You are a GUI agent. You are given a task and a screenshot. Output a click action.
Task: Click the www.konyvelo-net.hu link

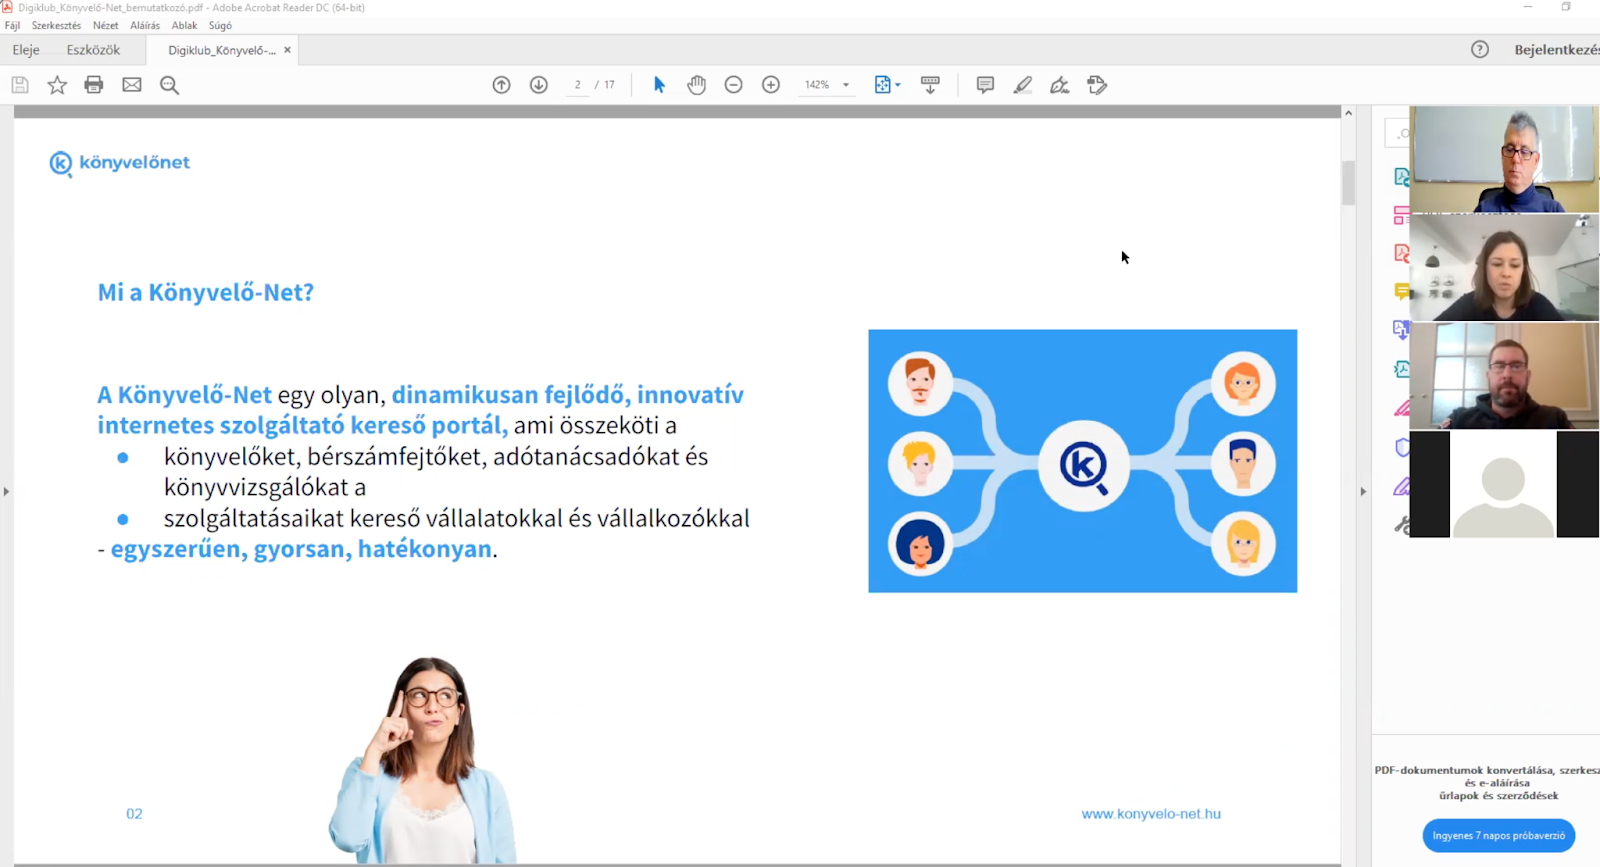(1151, 814)
